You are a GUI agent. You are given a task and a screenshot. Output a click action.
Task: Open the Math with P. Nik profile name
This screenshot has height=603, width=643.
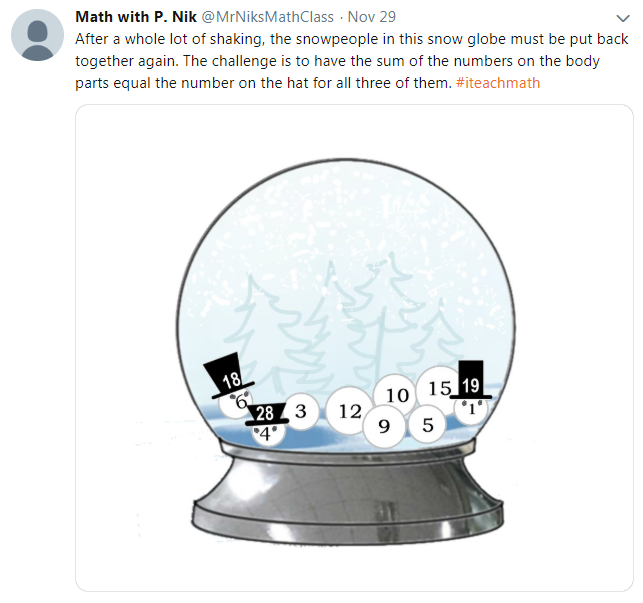point(136,17)
